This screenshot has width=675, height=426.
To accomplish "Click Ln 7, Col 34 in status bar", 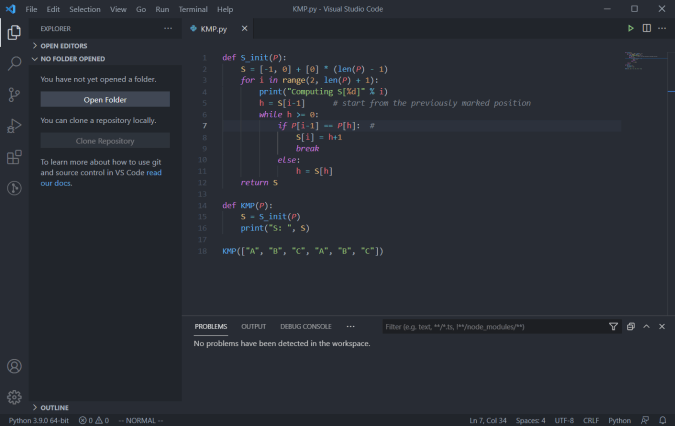I will click(x=488, y=420).
